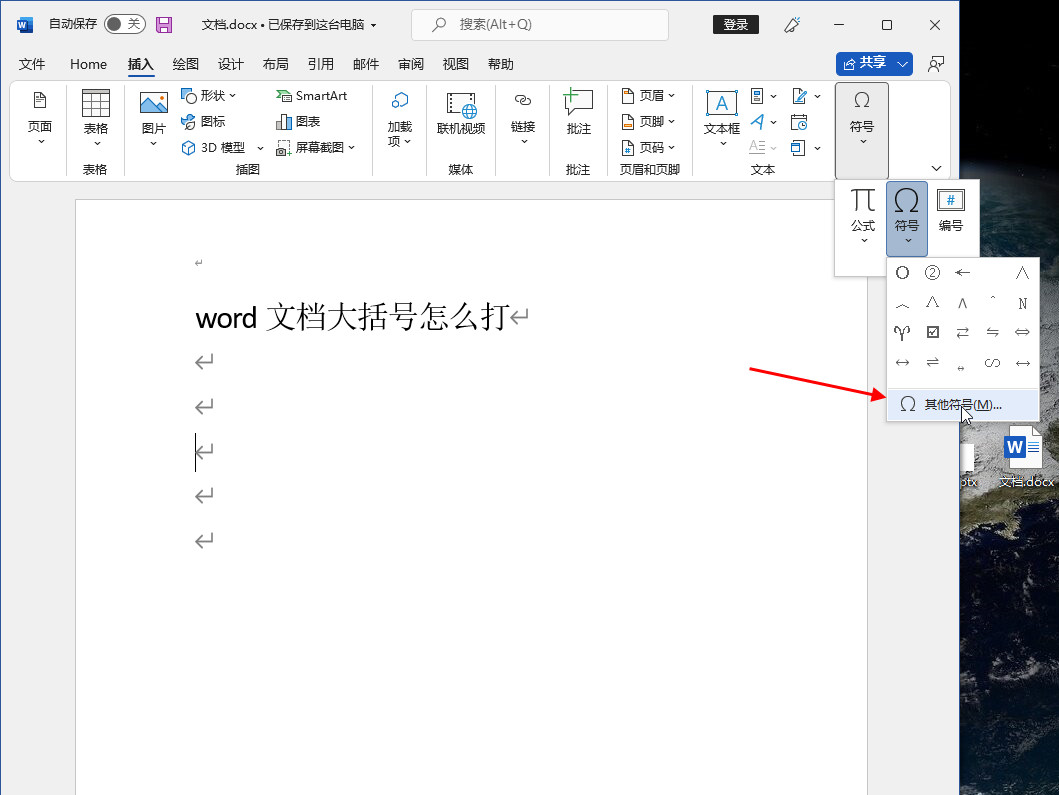Viewport: 1059px width, 795px height.
Task: Click the search box 搜索(Alt+Q)
Action: tap(540, 25)
